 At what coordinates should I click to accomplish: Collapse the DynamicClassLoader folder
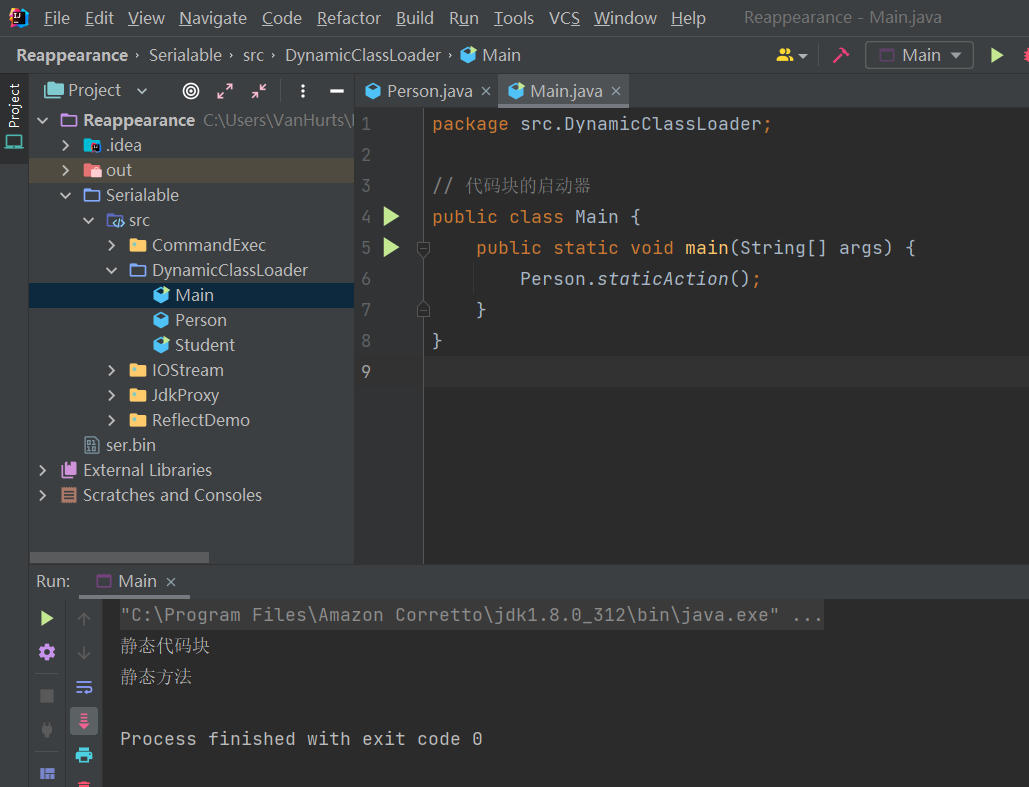click(112, 270)
